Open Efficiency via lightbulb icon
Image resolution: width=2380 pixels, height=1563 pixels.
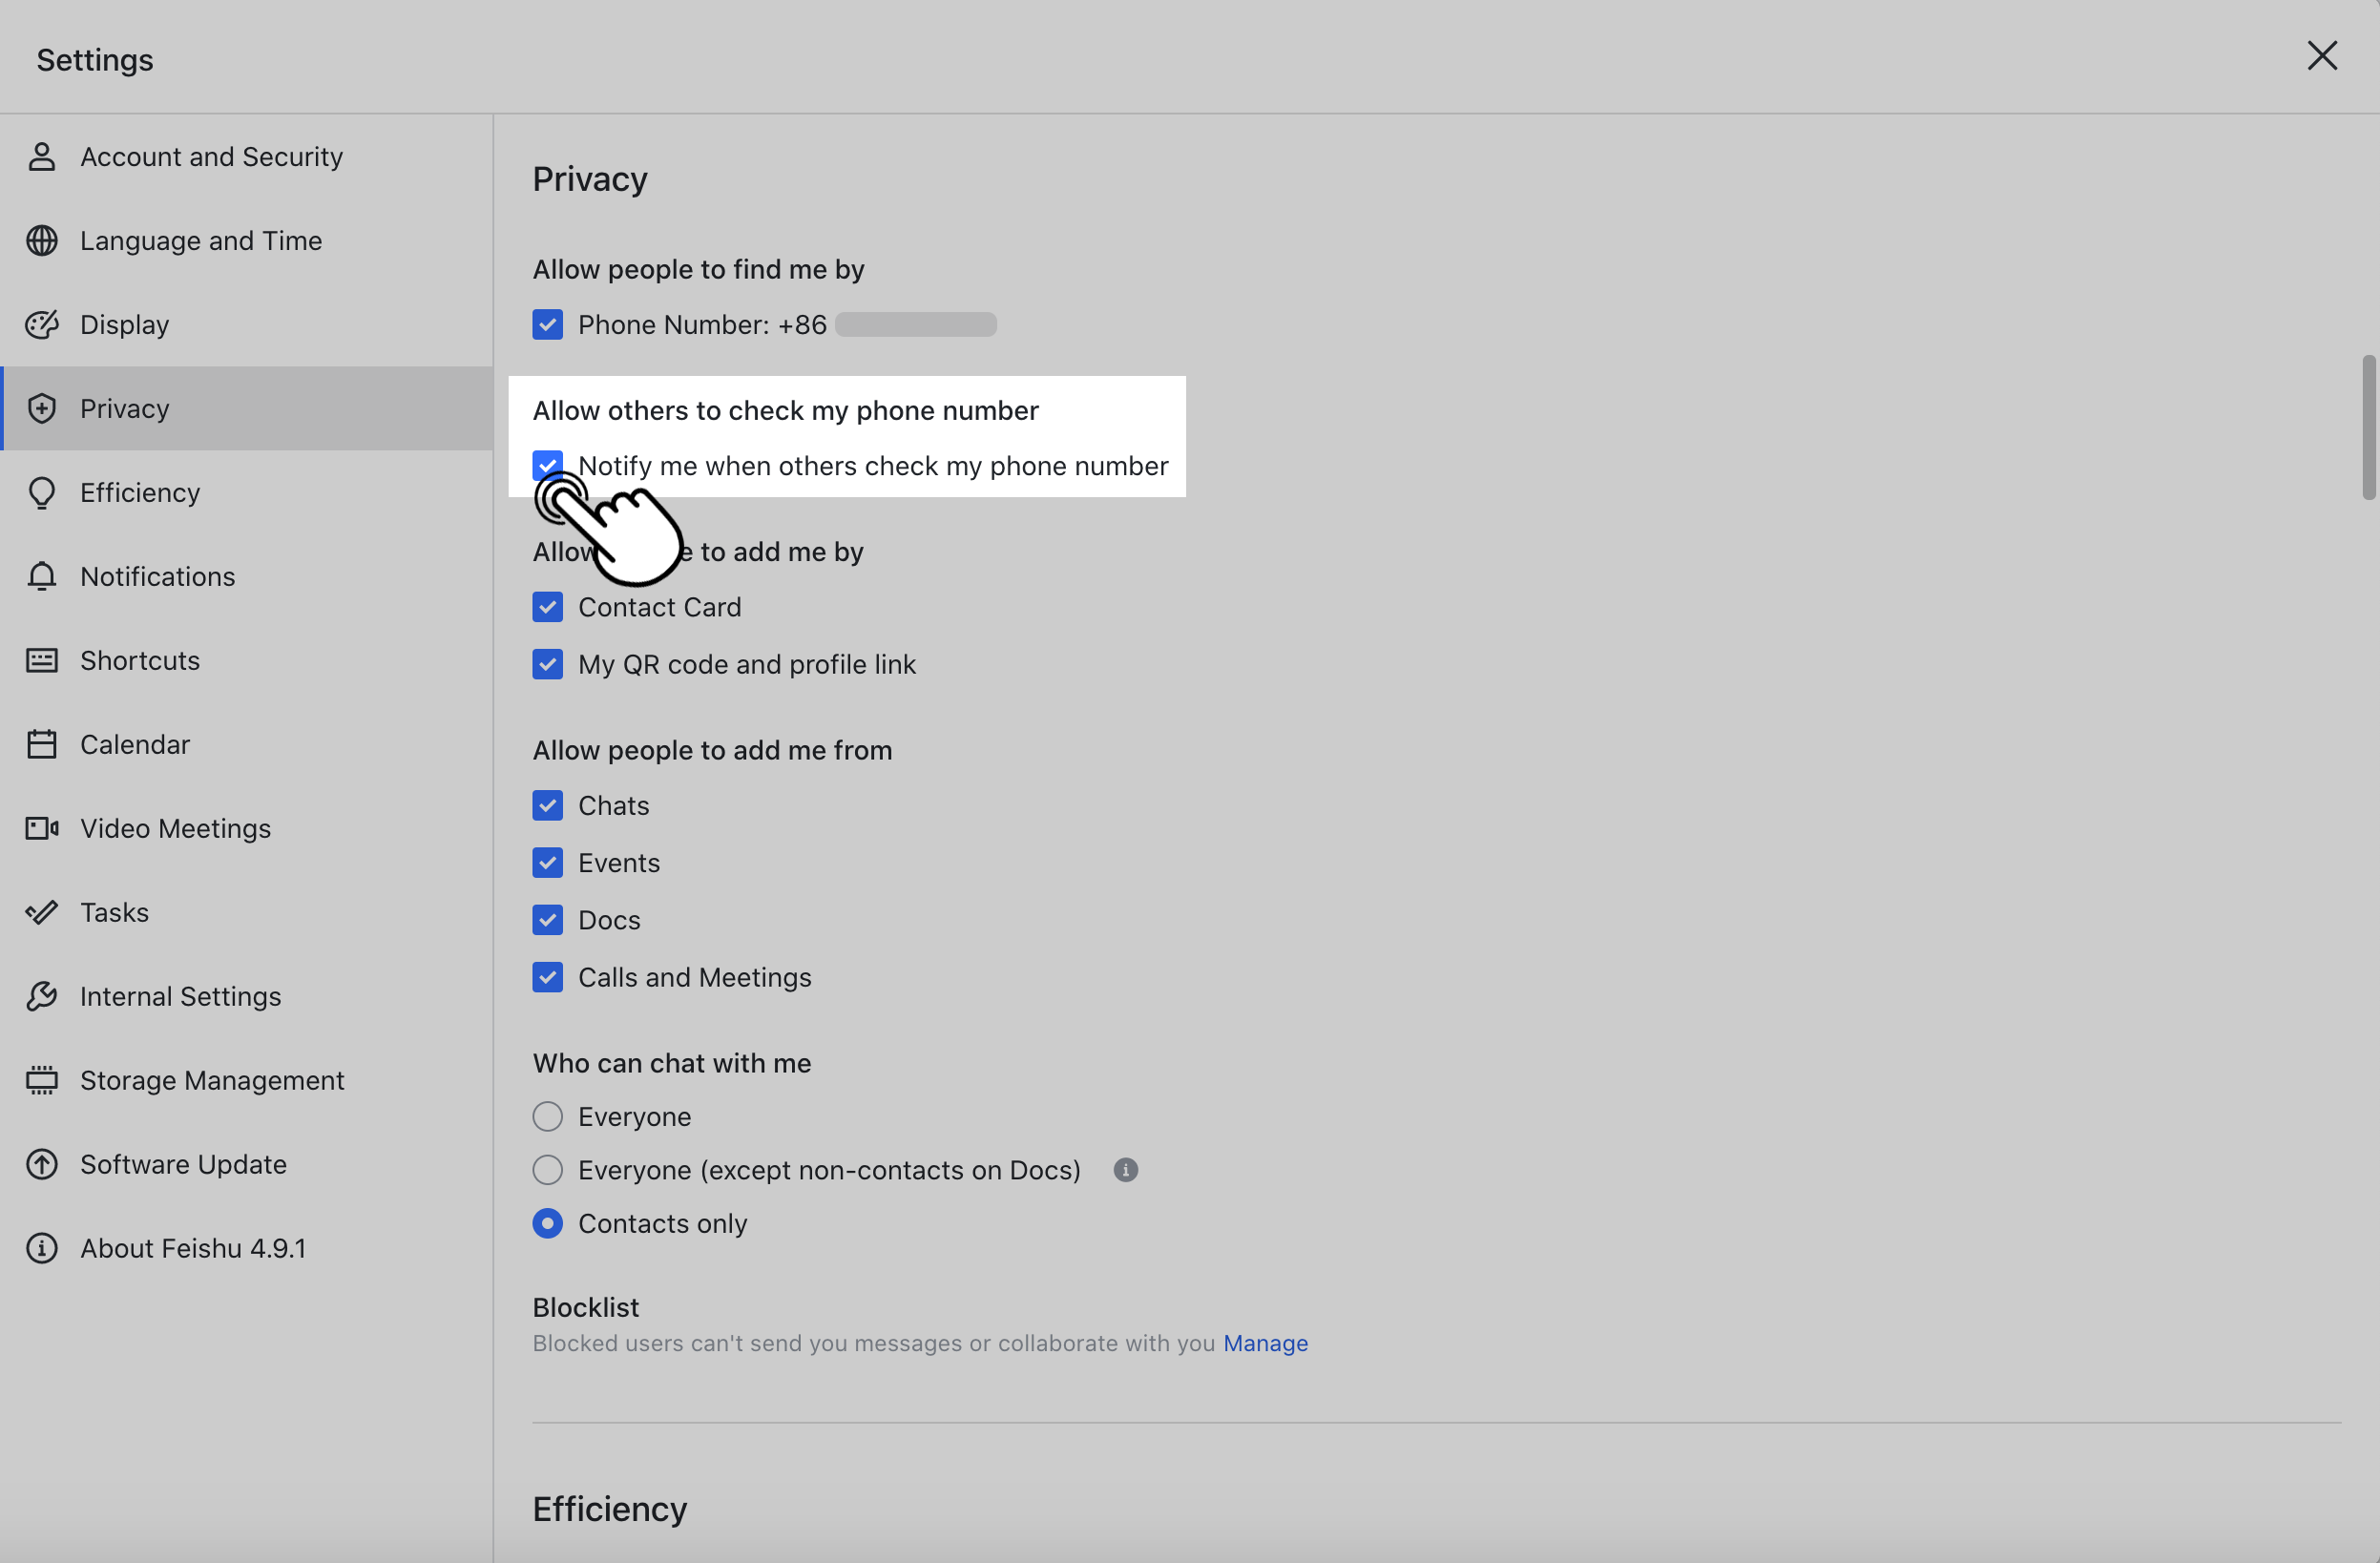pyautogui.click(x=40, y=492)
